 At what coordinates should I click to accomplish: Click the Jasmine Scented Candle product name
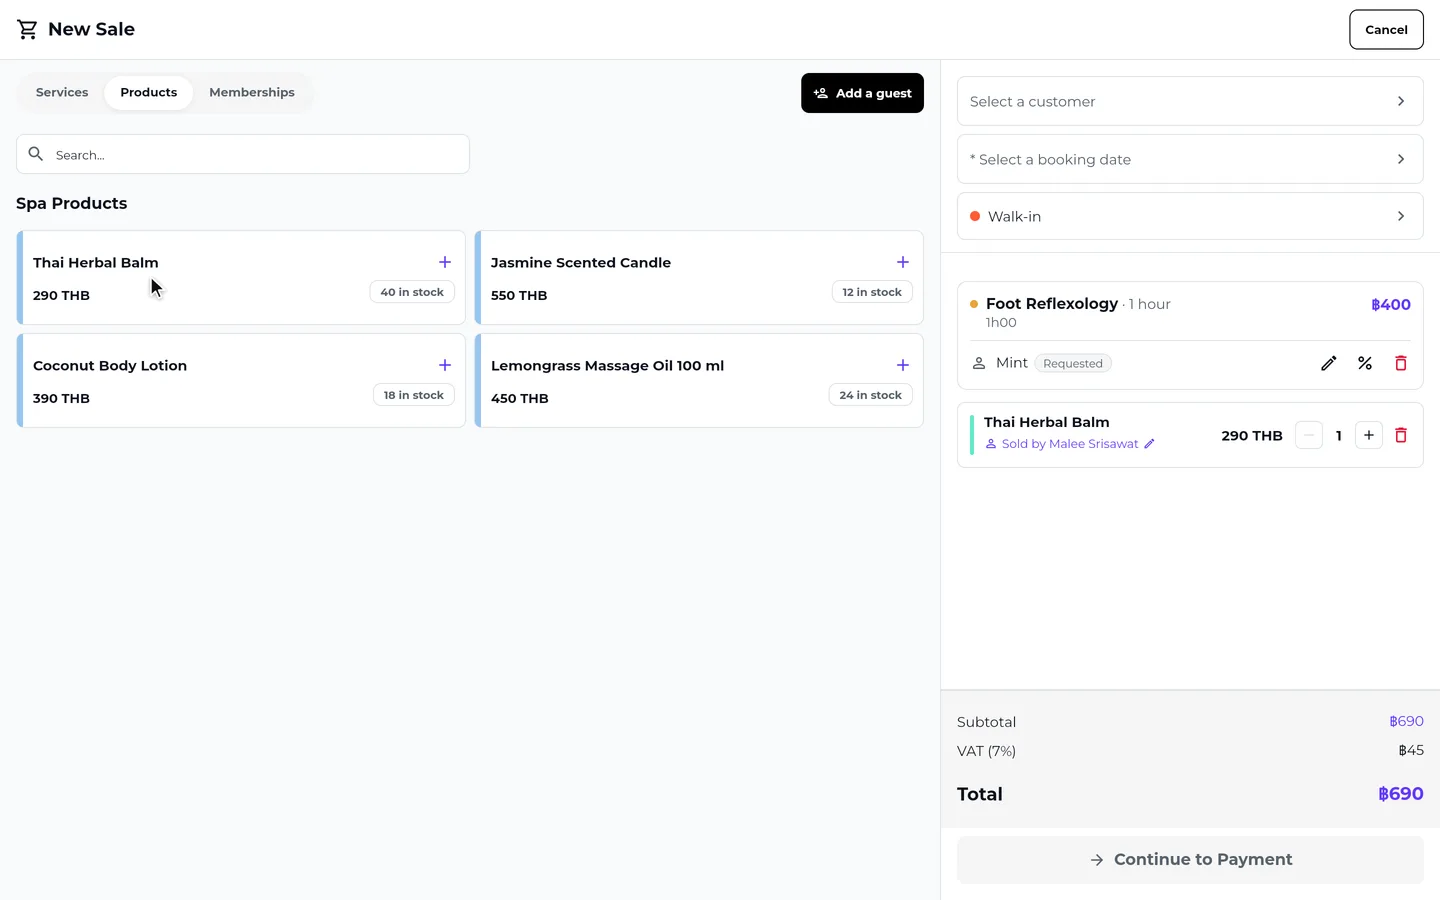tap(581, 263)
